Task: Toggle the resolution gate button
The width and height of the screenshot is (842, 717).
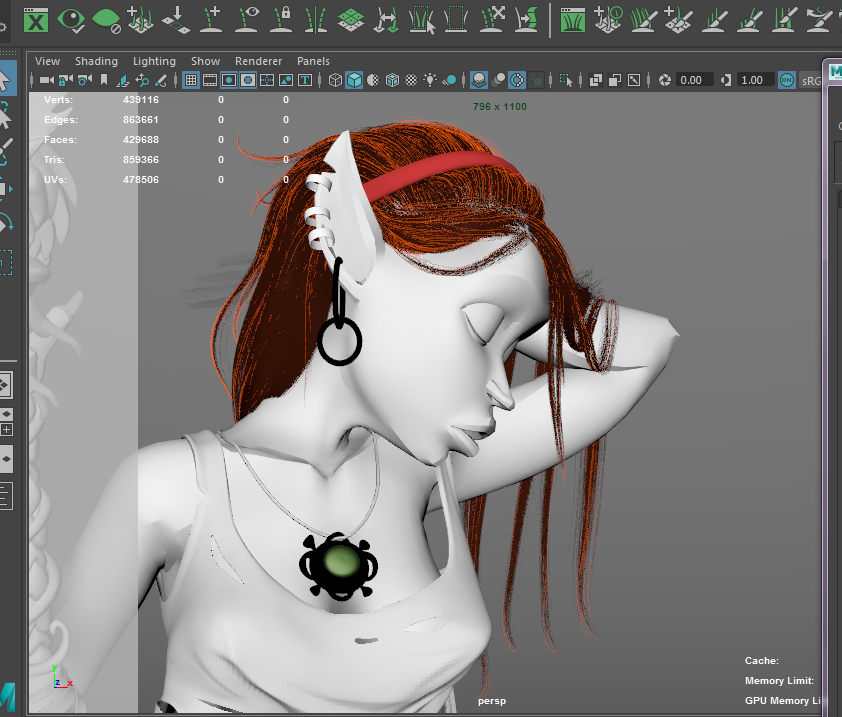Action: (229, 81)
